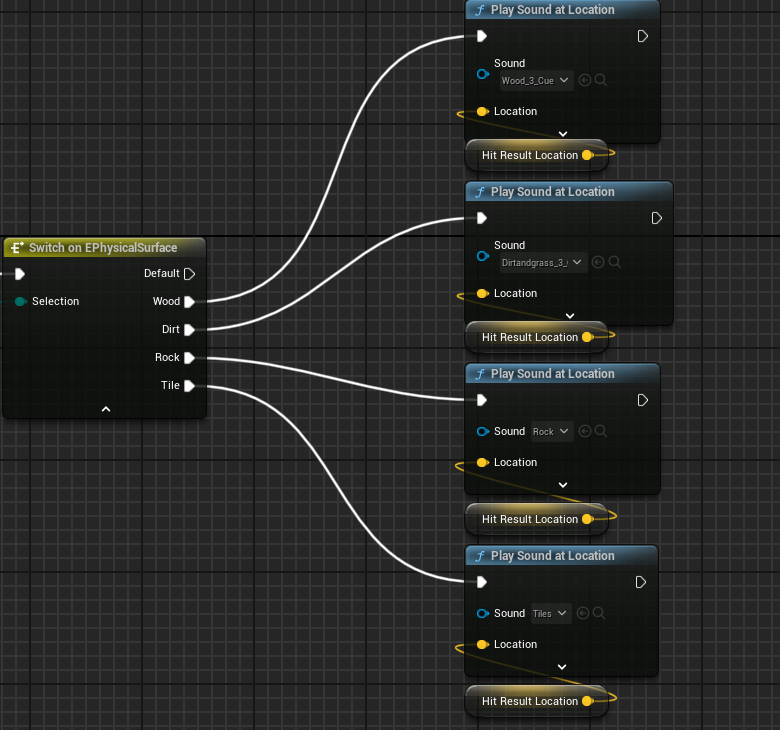
Task: Browse to Tiles asset in content browser
Action: coord(598,613)
